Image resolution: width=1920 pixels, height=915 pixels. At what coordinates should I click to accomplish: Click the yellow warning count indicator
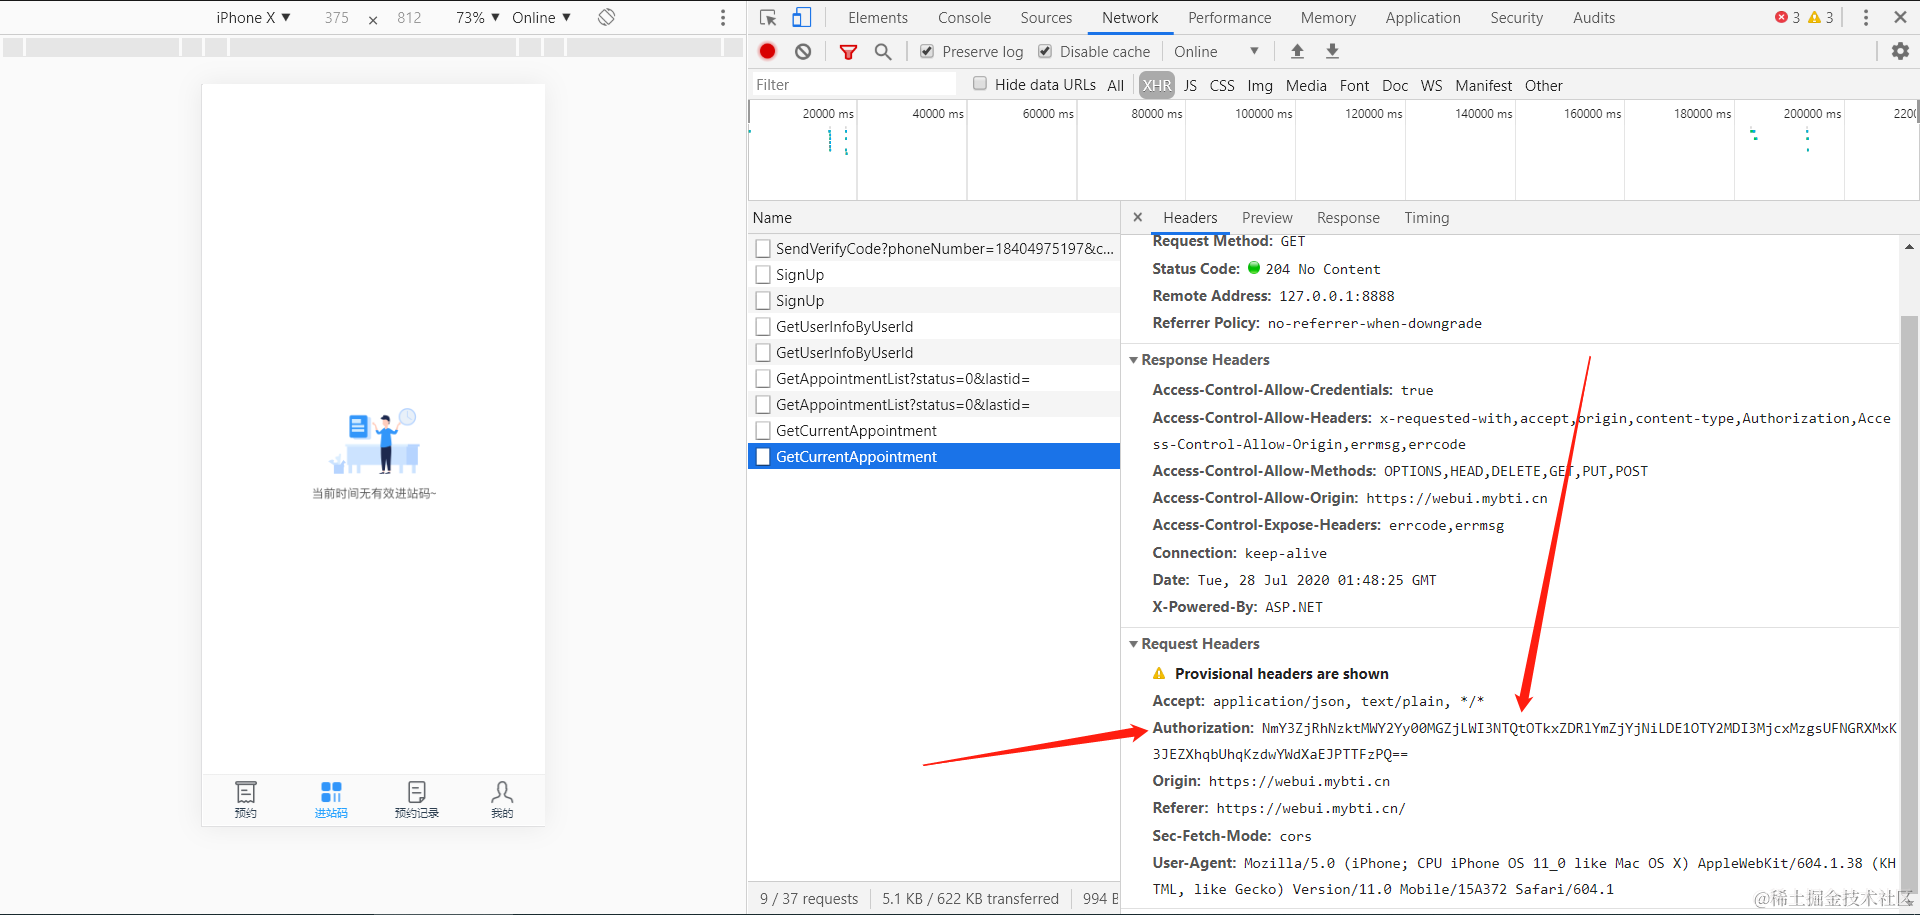pos(1821,17)
